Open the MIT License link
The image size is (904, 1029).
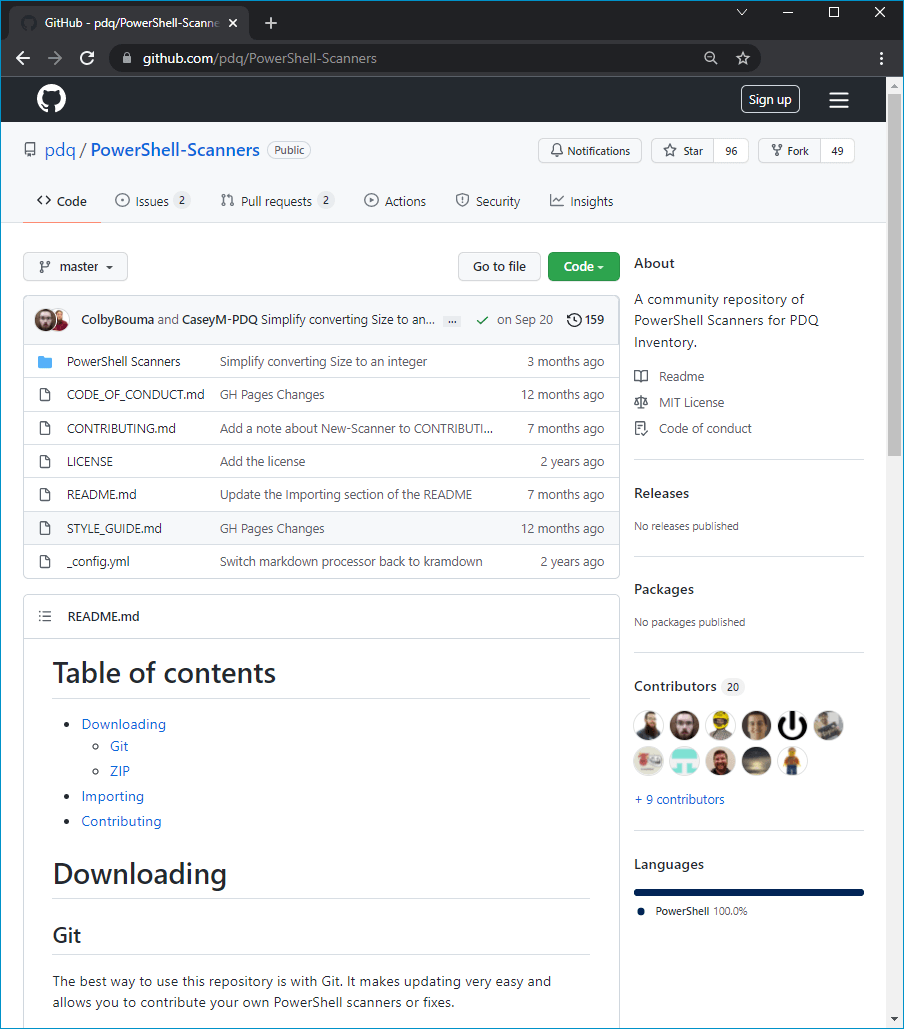click(691, 402)
